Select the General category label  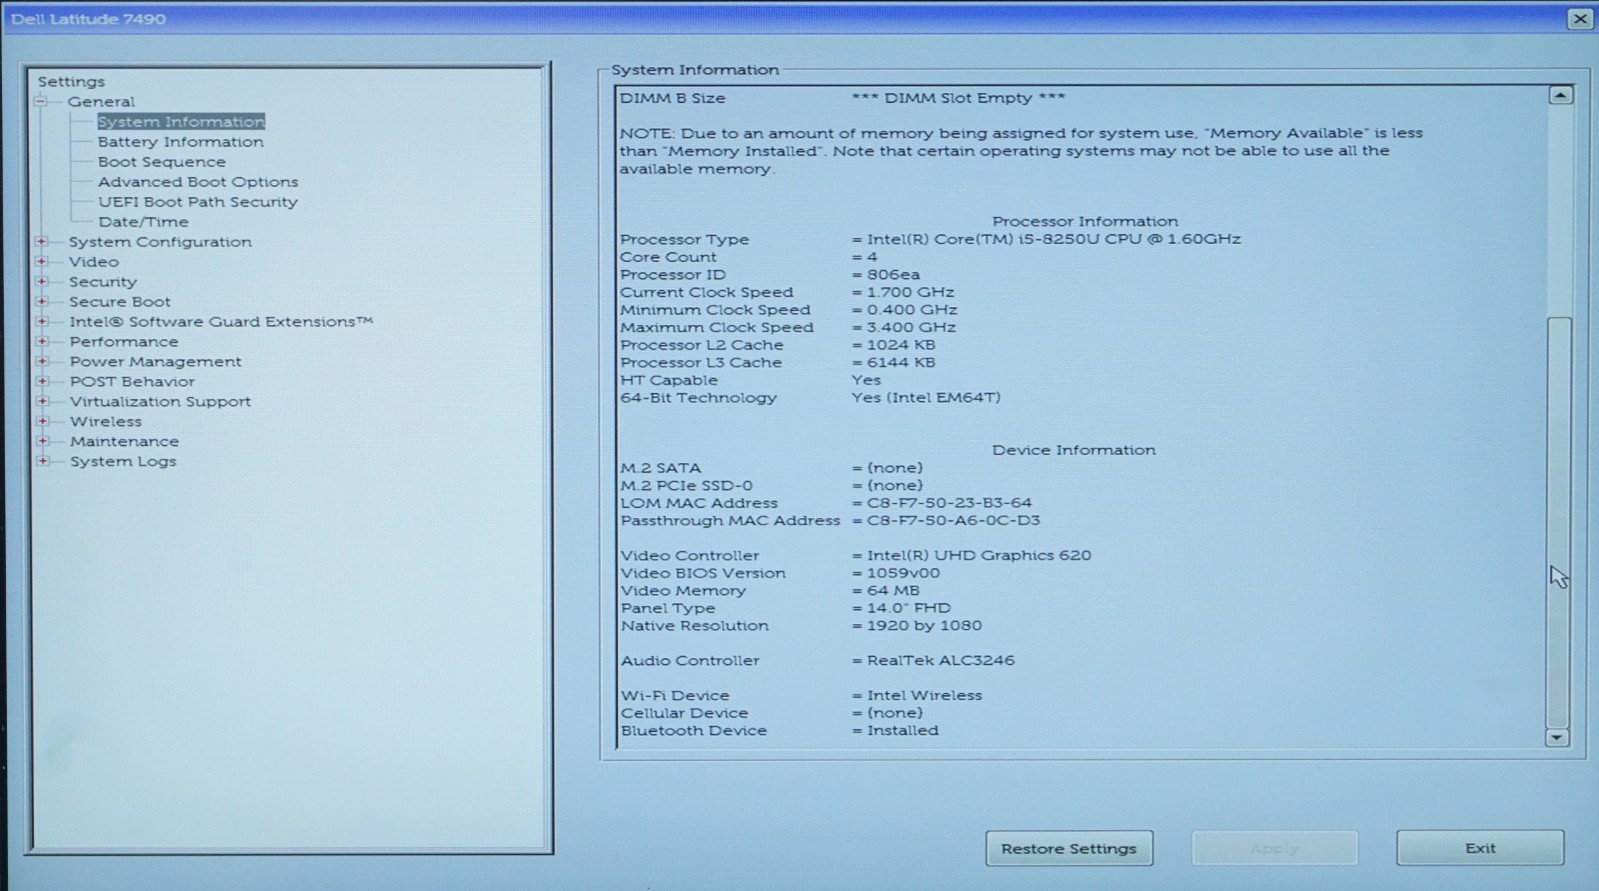pos(101,102)
